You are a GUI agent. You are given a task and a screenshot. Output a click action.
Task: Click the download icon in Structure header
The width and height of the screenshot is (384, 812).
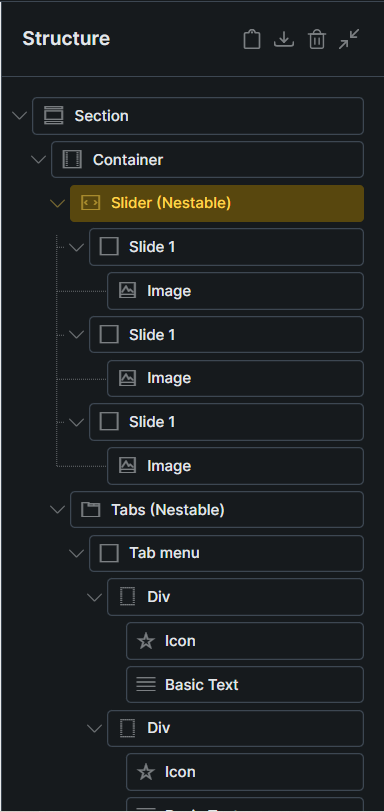(x=284, y=39)
